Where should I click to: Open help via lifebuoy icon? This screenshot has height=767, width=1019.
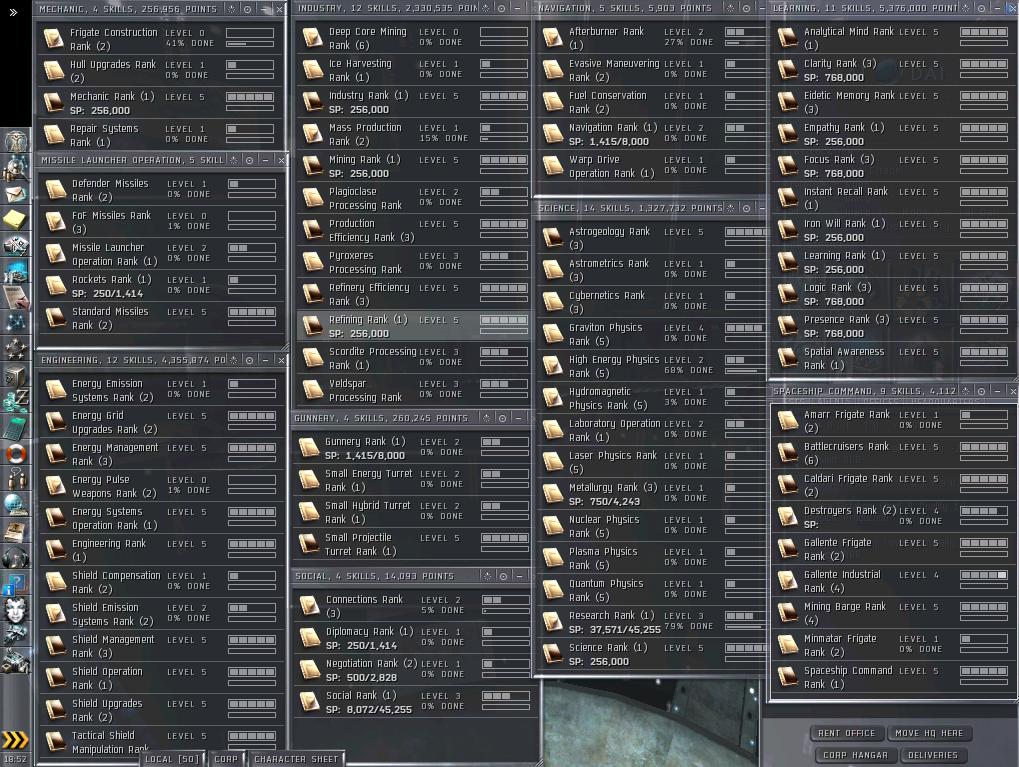coord(16,453)
